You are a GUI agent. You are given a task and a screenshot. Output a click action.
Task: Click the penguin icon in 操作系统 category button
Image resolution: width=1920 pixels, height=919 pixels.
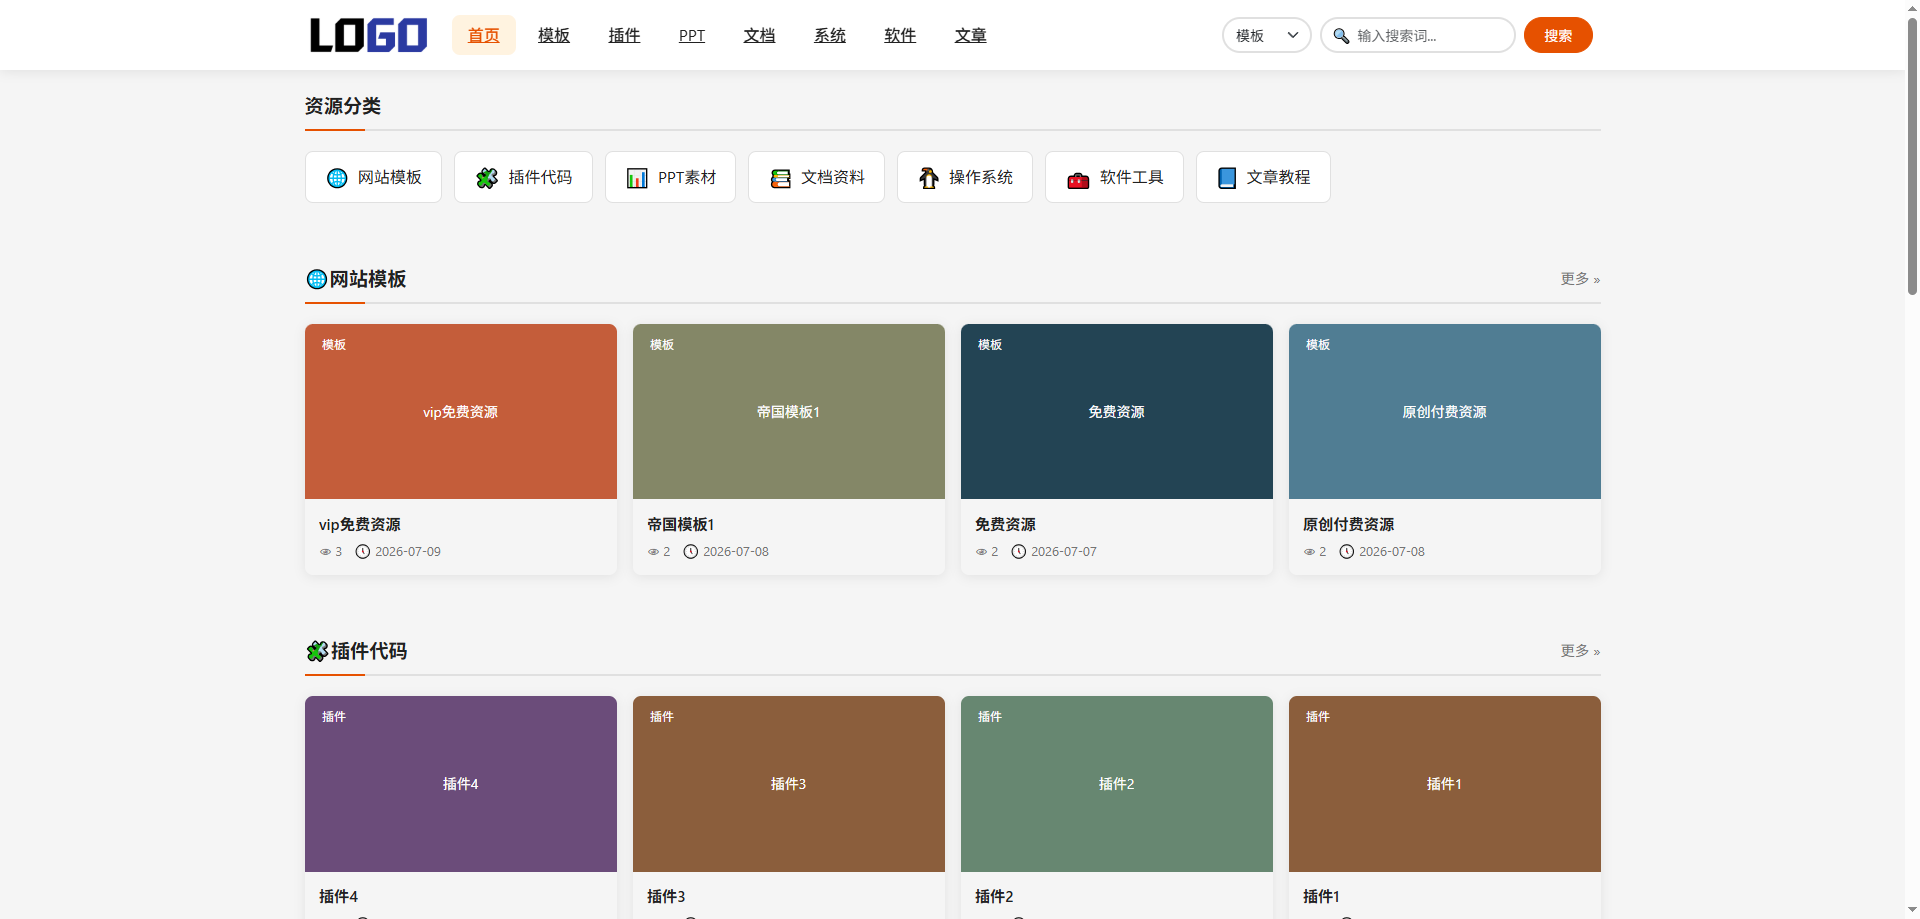[x=929, y=178]
